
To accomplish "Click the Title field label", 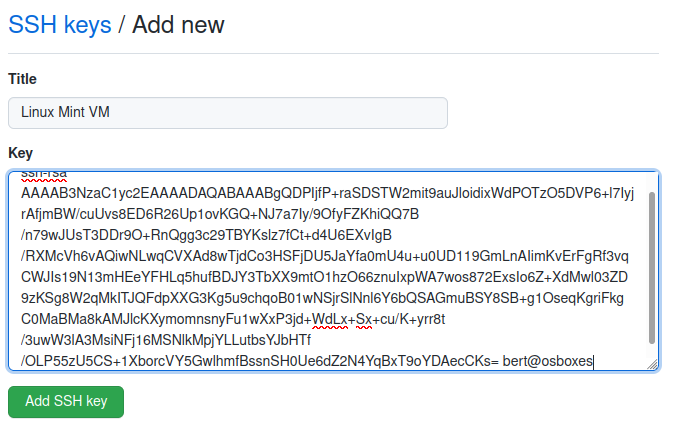I will (23, 78).
